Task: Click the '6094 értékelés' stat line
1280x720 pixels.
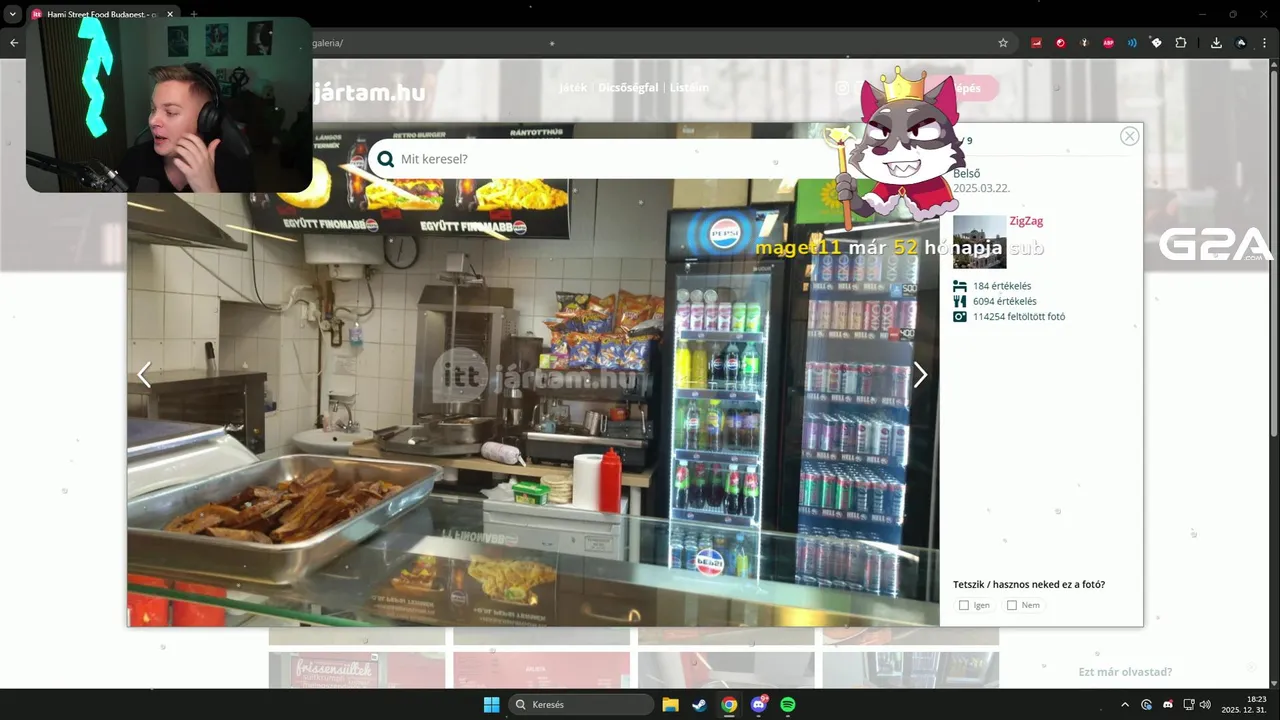Action: [1004, 301]
